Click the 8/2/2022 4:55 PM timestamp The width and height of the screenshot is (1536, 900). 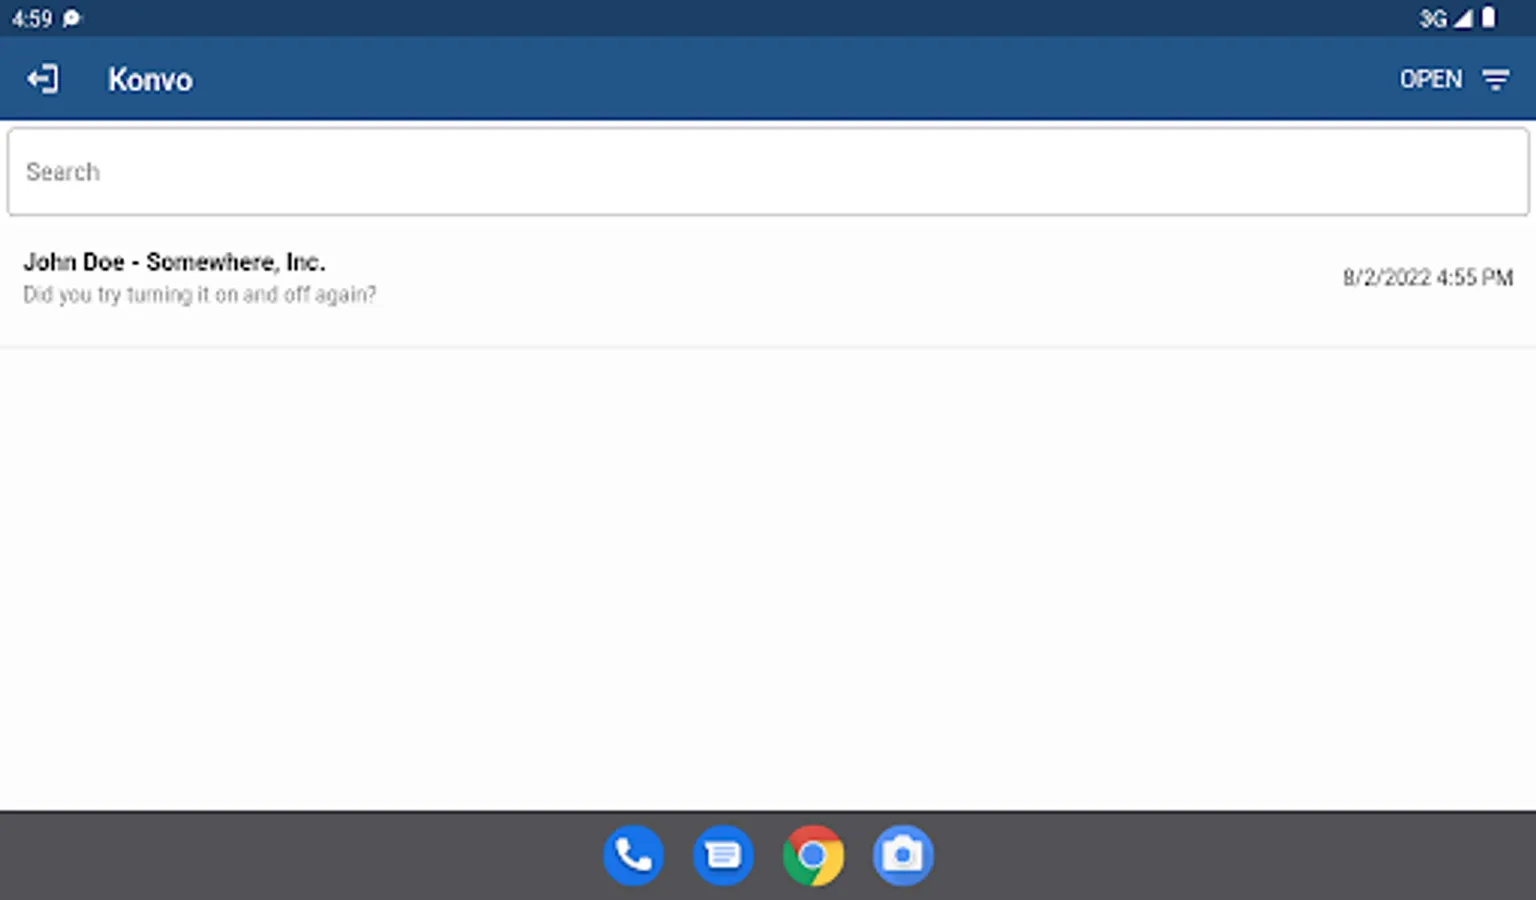1427,278
